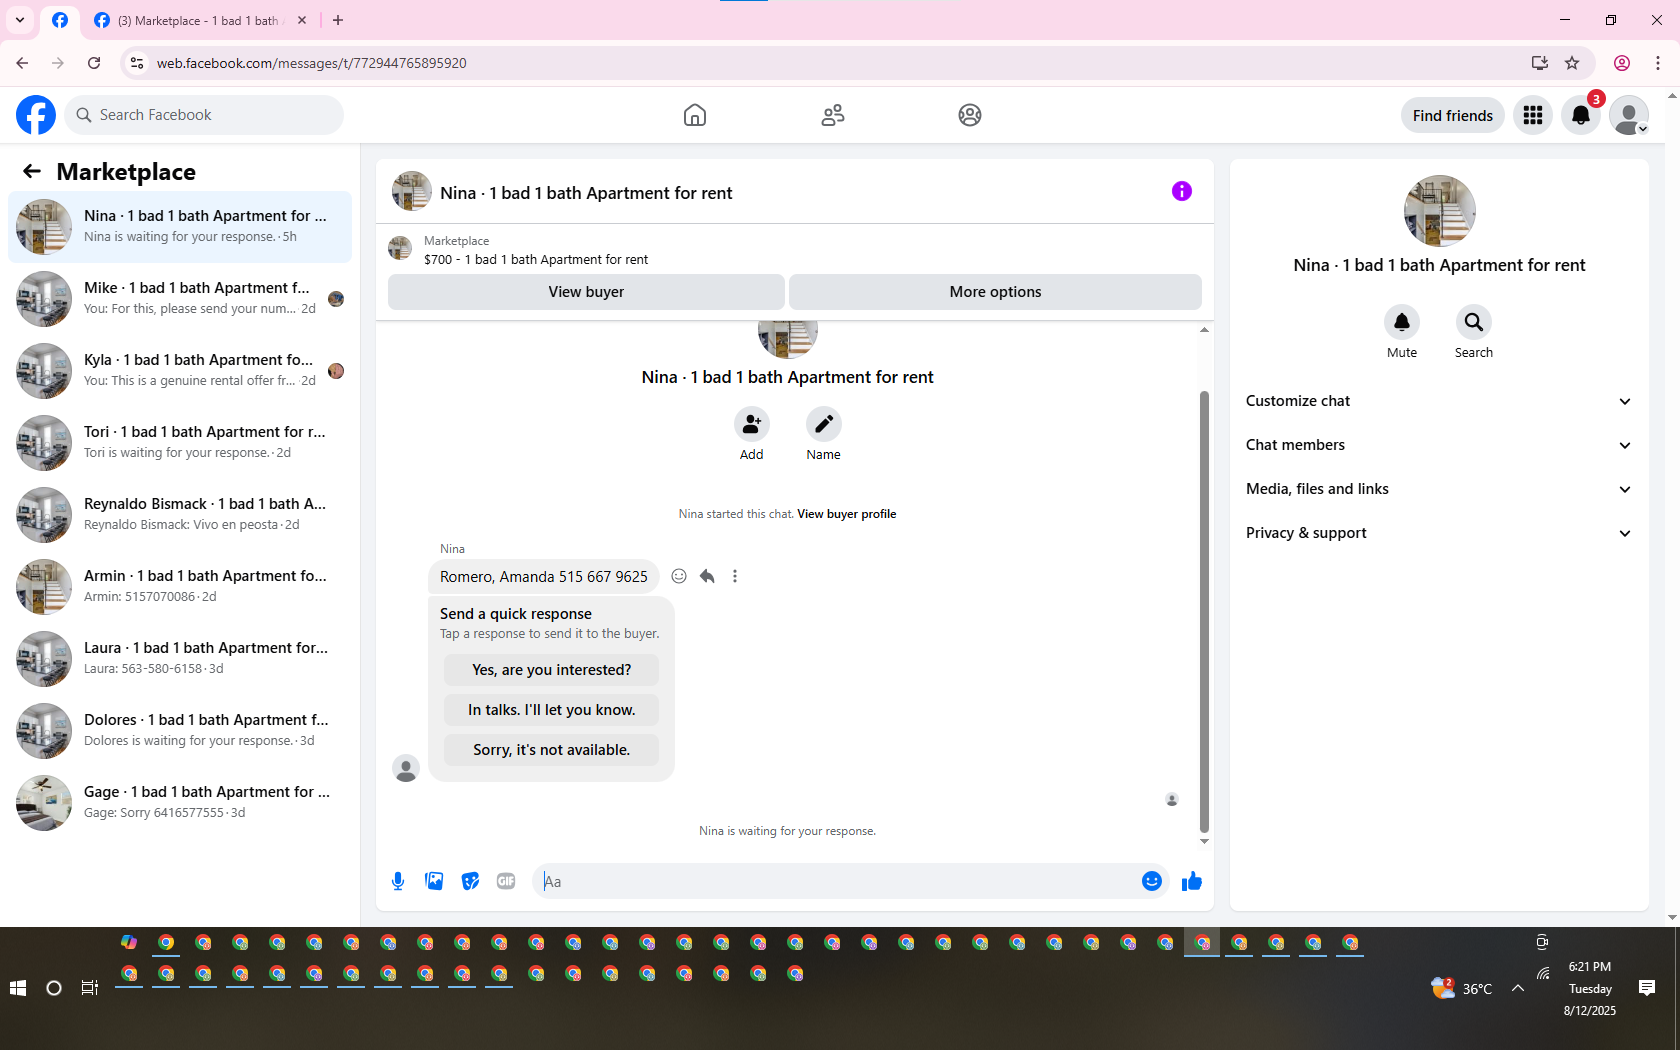1680x1050 pixels.
Task: Open Windows Task View icon
Action: click(x=90, y=988)
